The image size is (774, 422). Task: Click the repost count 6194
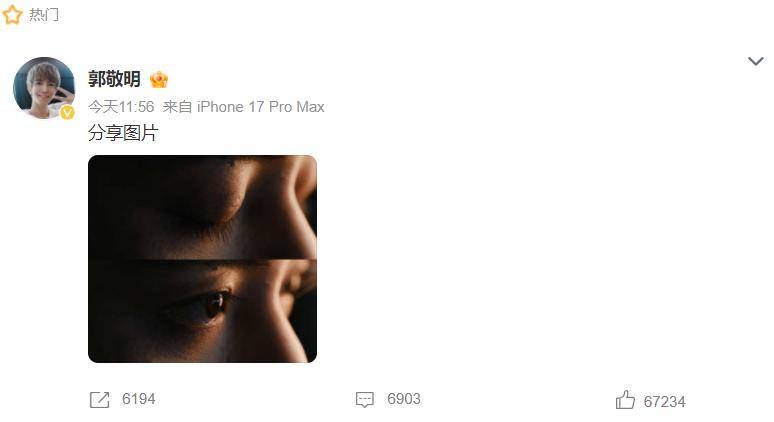coord(139,399)
